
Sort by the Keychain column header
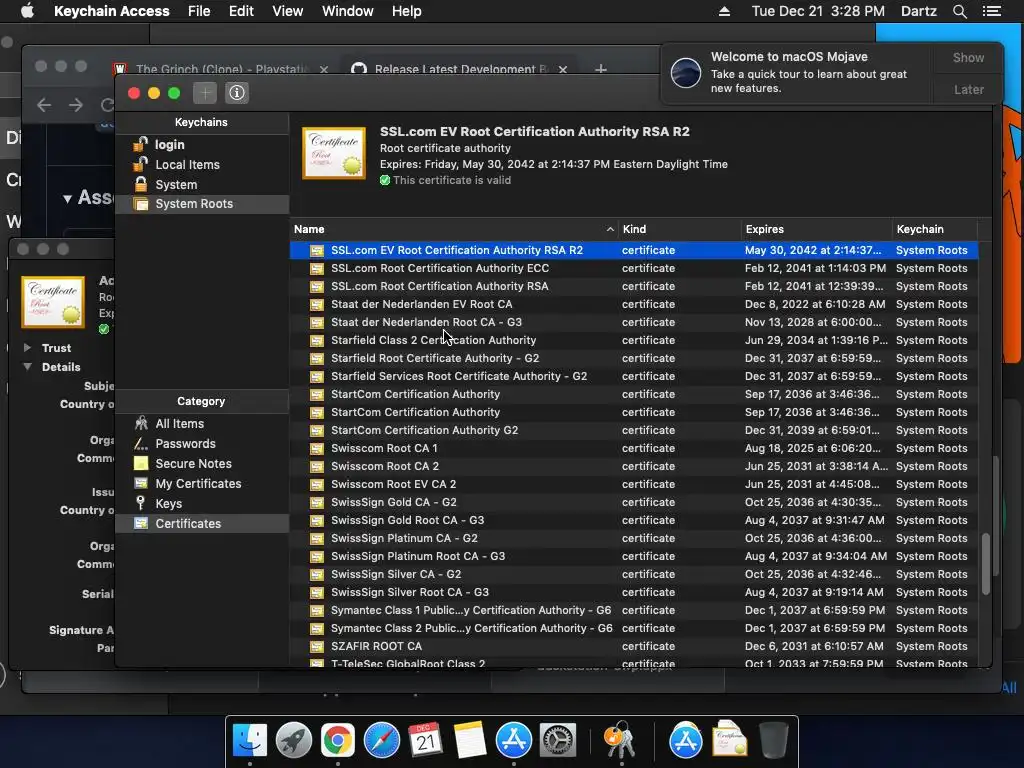point(935,229)
